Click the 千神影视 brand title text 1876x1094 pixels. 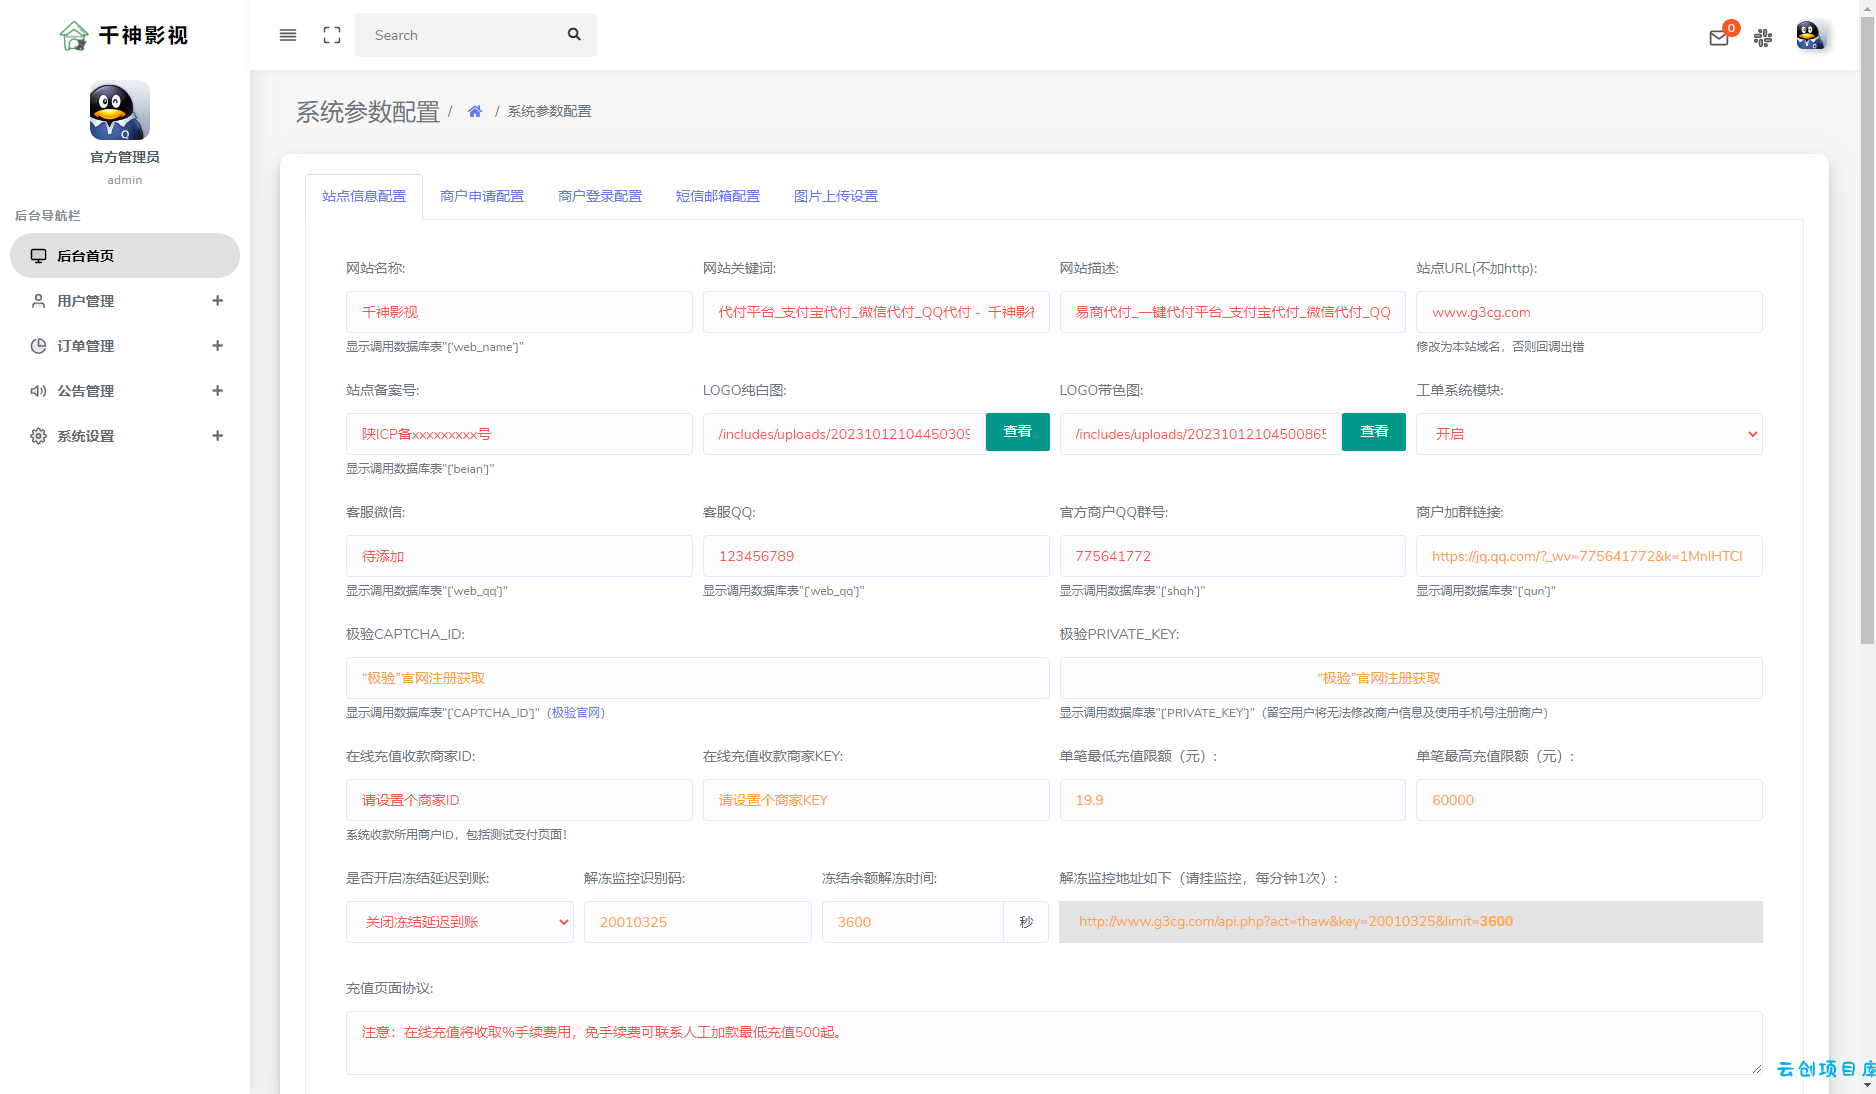[144, 36]
